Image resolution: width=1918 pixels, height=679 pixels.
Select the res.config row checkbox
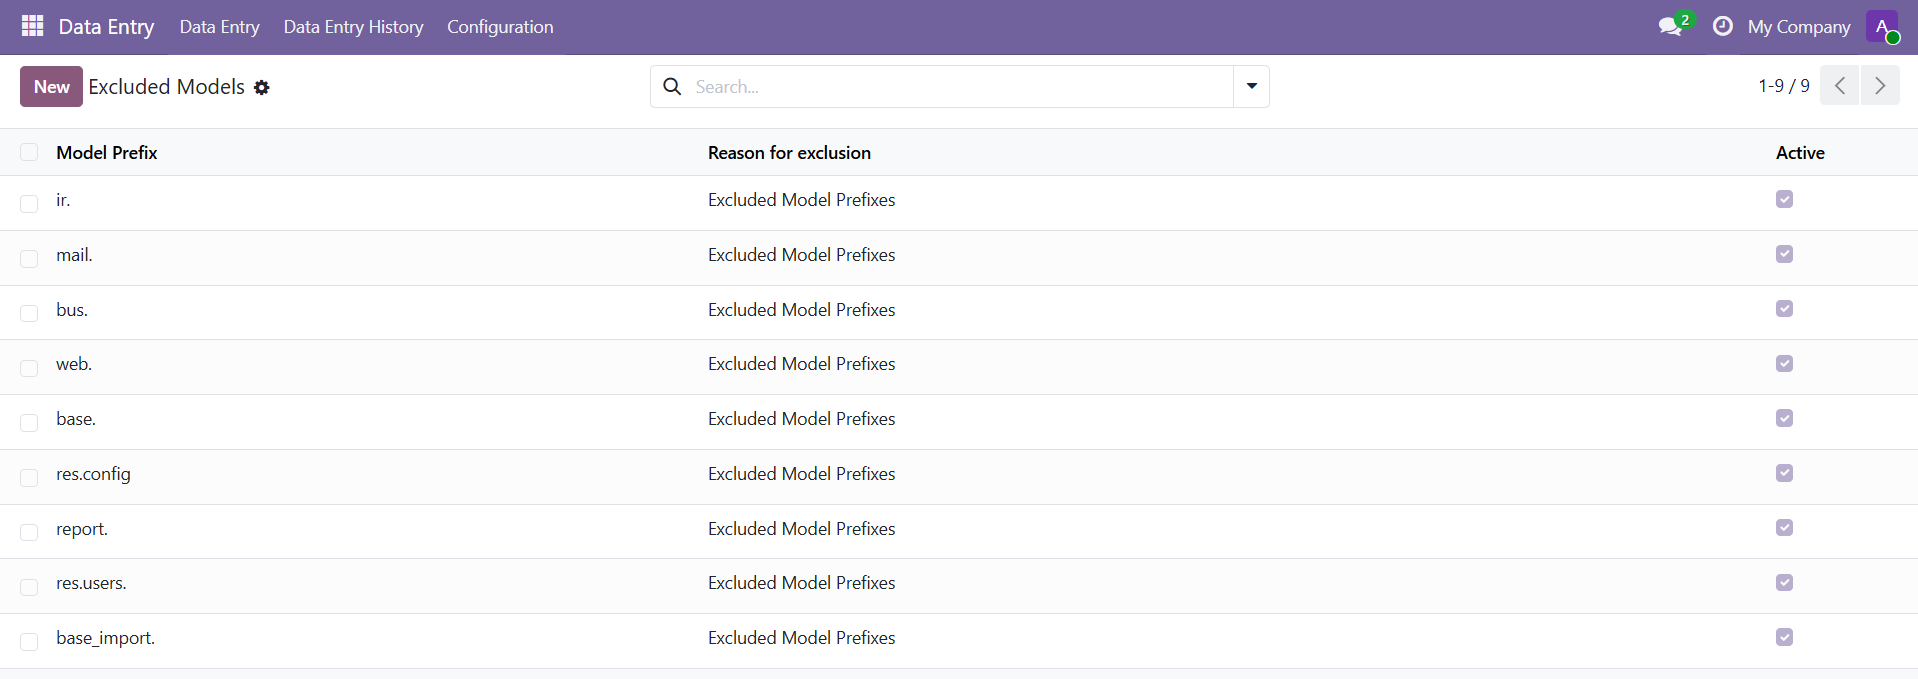(x=29, y=477)
